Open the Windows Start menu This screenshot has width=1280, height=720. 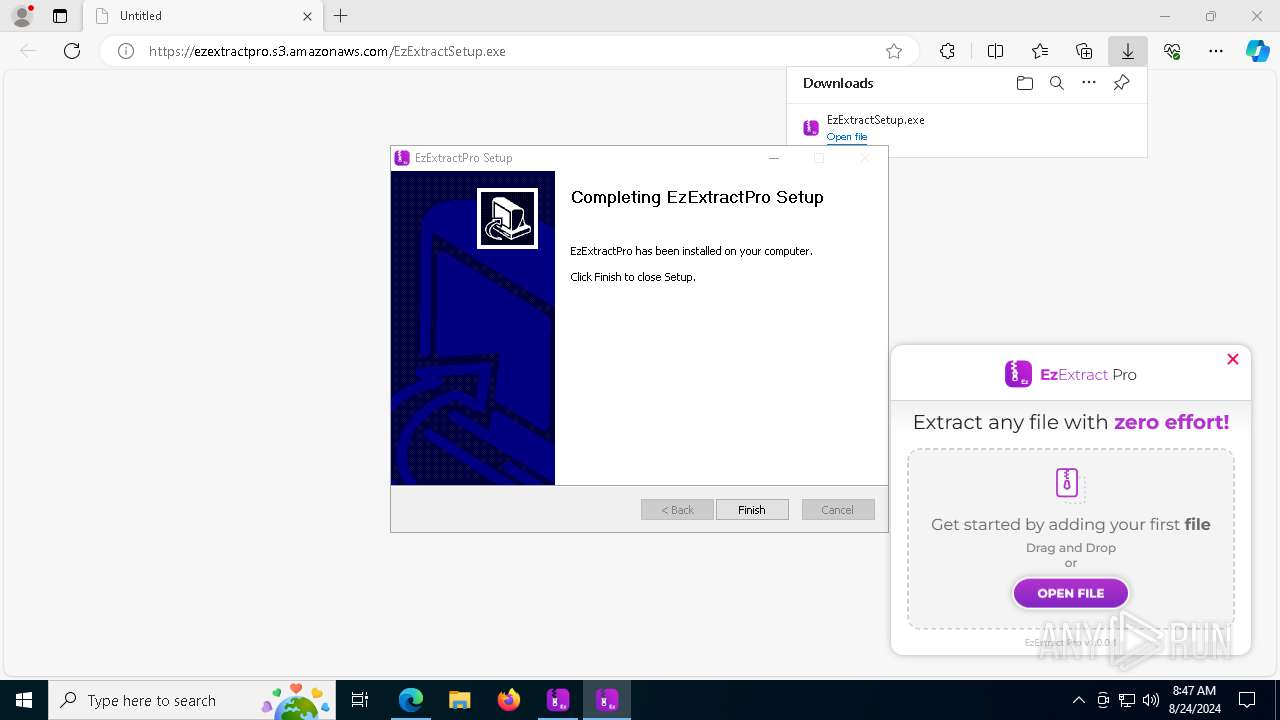click(24, 700)
